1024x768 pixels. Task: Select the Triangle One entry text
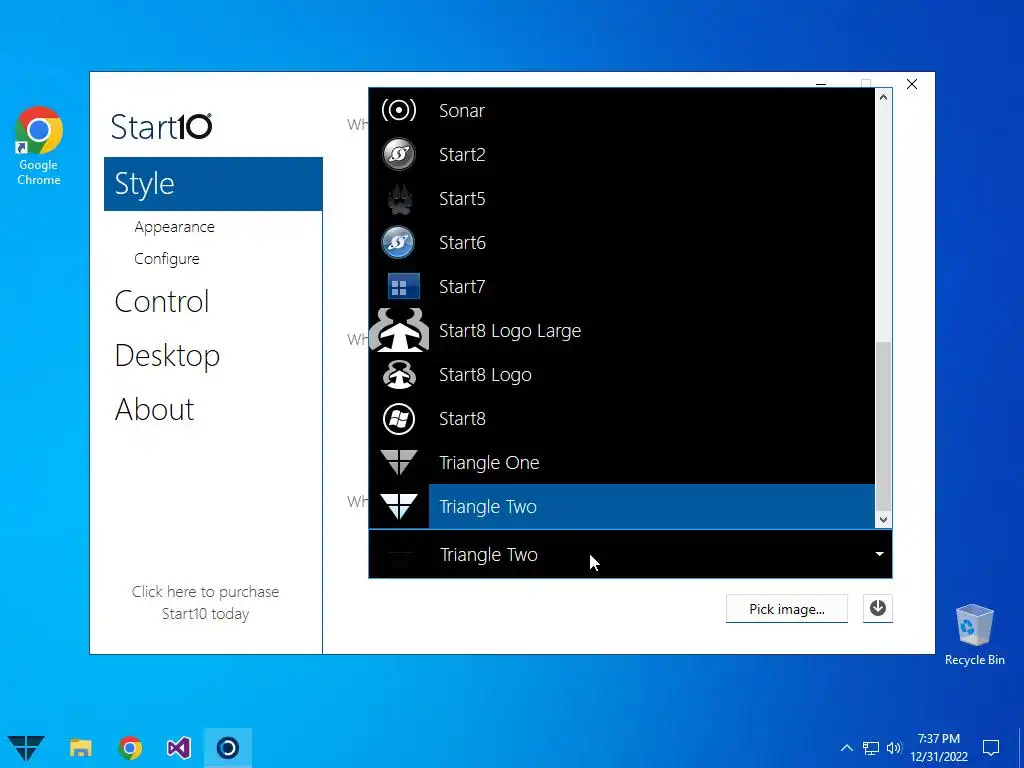[x=489, y=463]
